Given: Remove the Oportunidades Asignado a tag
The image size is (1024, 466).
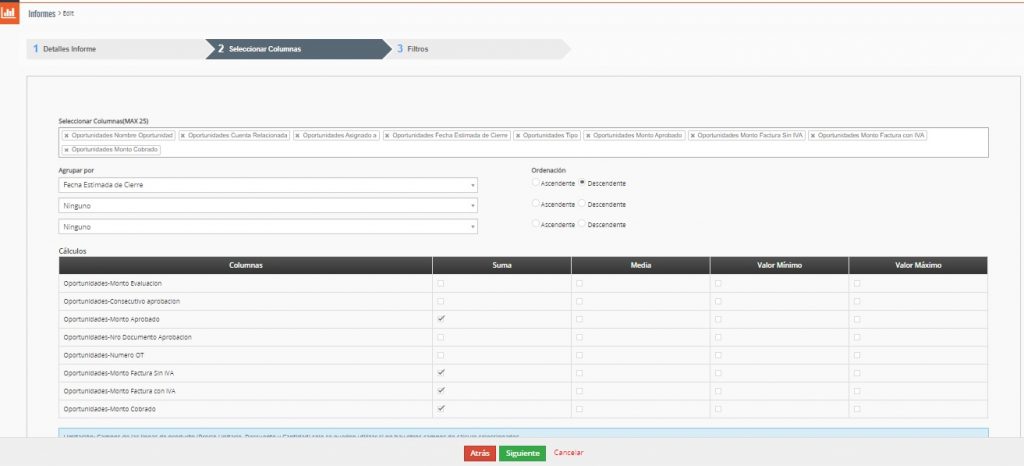Looking at the screenshot, I should point(298,135).
